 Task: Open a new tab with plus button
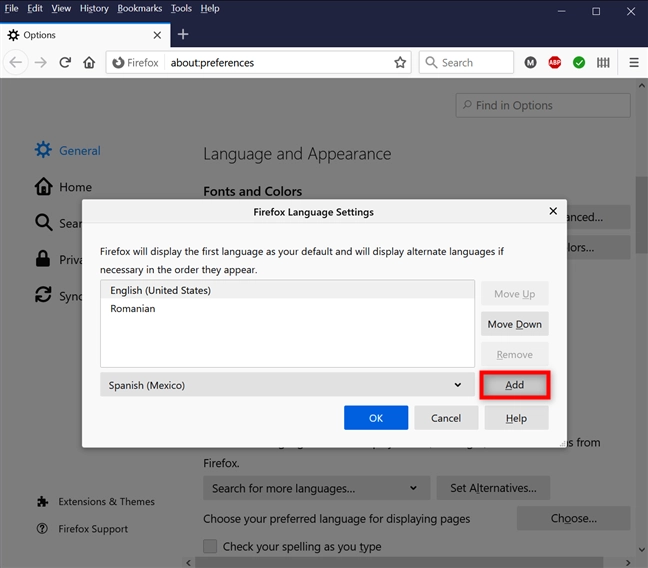coord(183,34)
